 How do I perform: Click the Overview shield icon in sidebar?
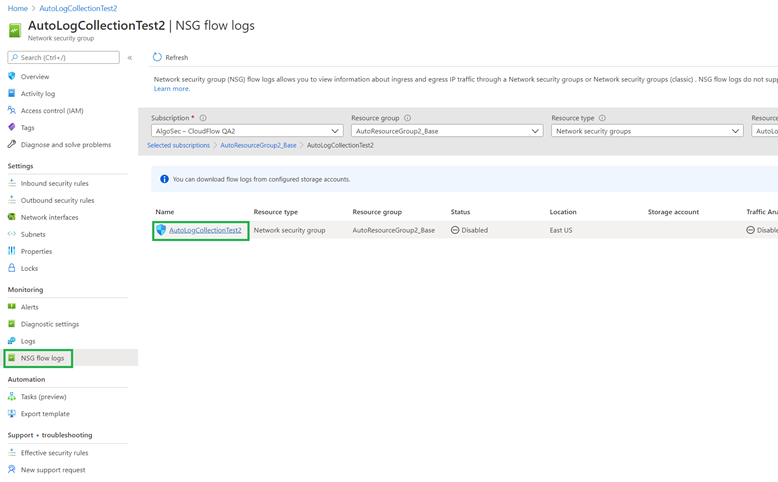tap(12, 76)
